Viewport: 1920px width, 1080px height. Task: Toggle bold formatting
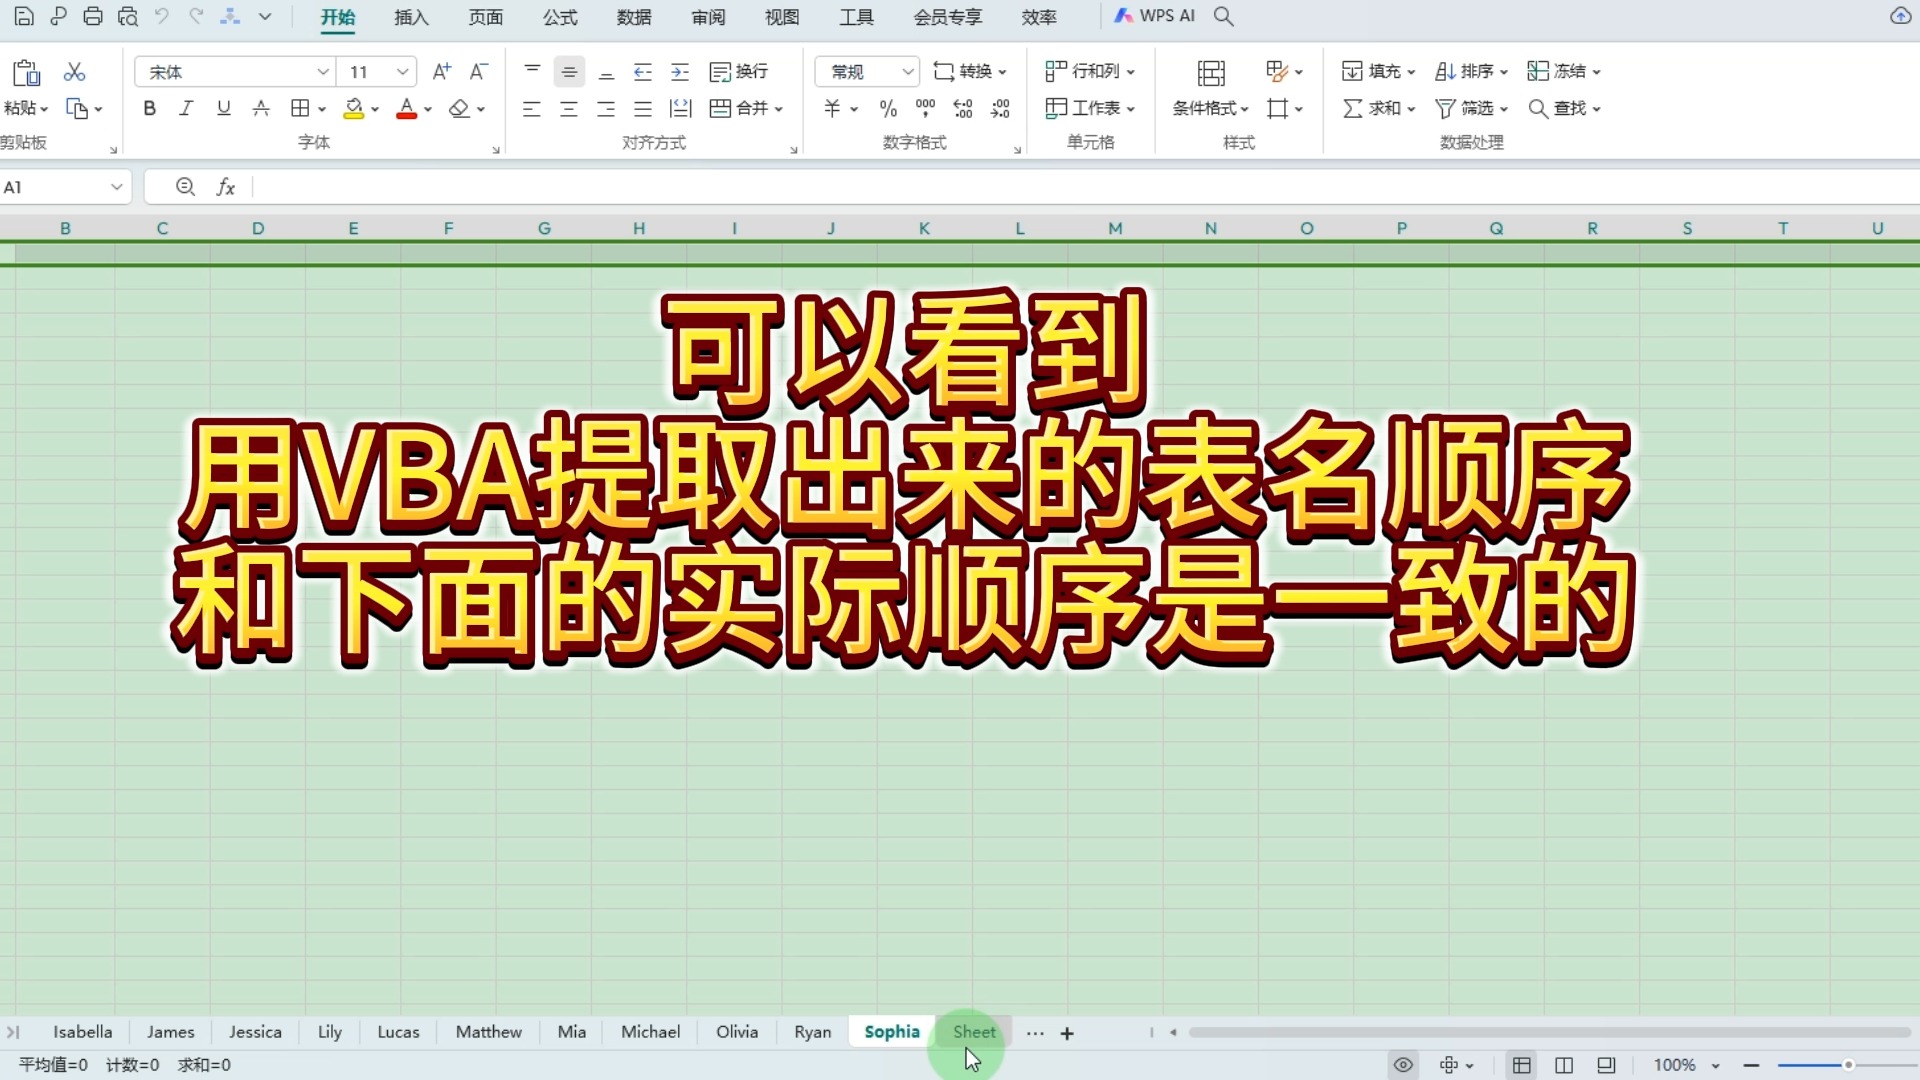tap(150, 108)
